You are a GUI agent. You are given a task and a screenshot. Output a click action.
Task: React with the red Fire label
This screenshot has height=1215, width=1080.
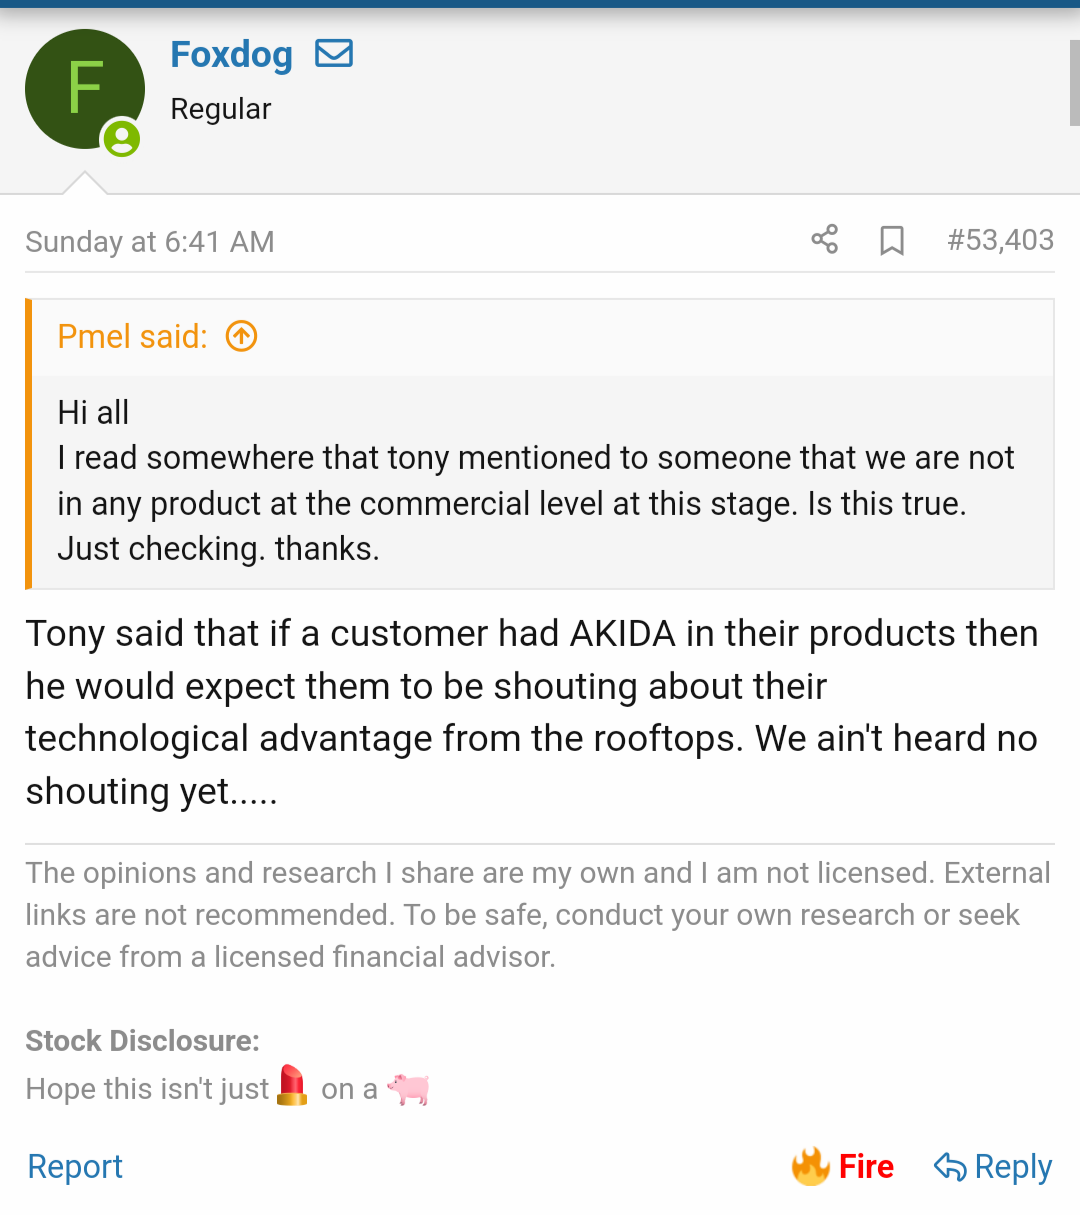coord(866,1167)
